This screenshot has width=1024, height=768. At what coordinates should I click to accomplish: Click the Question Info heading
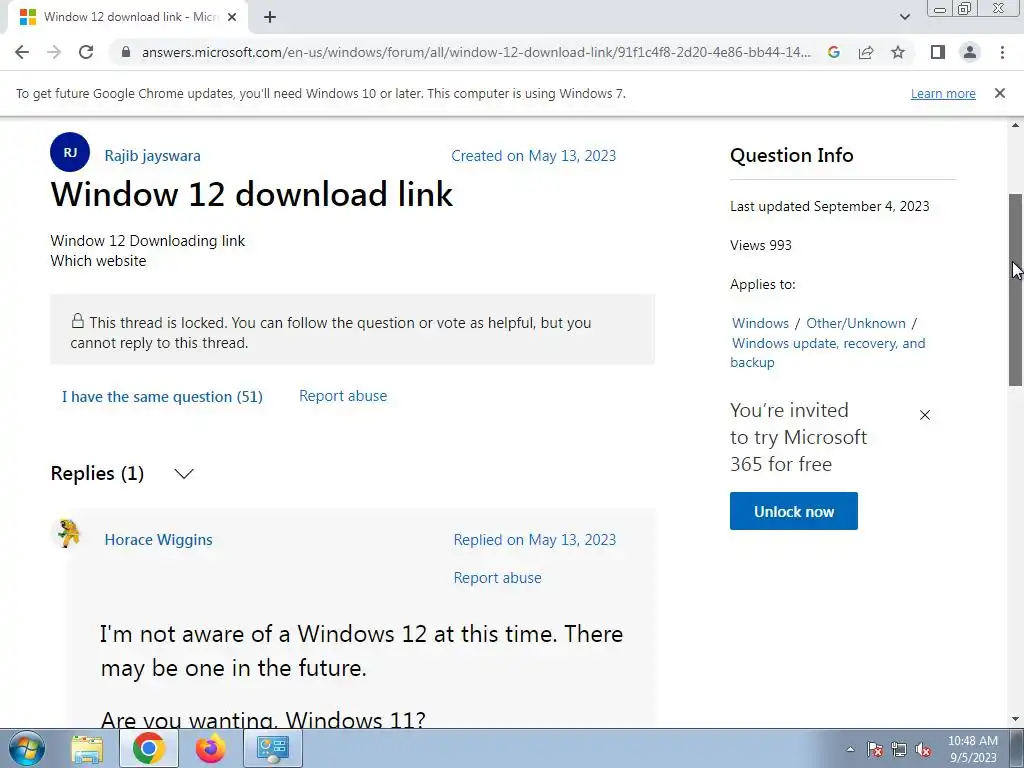[792, 155]
